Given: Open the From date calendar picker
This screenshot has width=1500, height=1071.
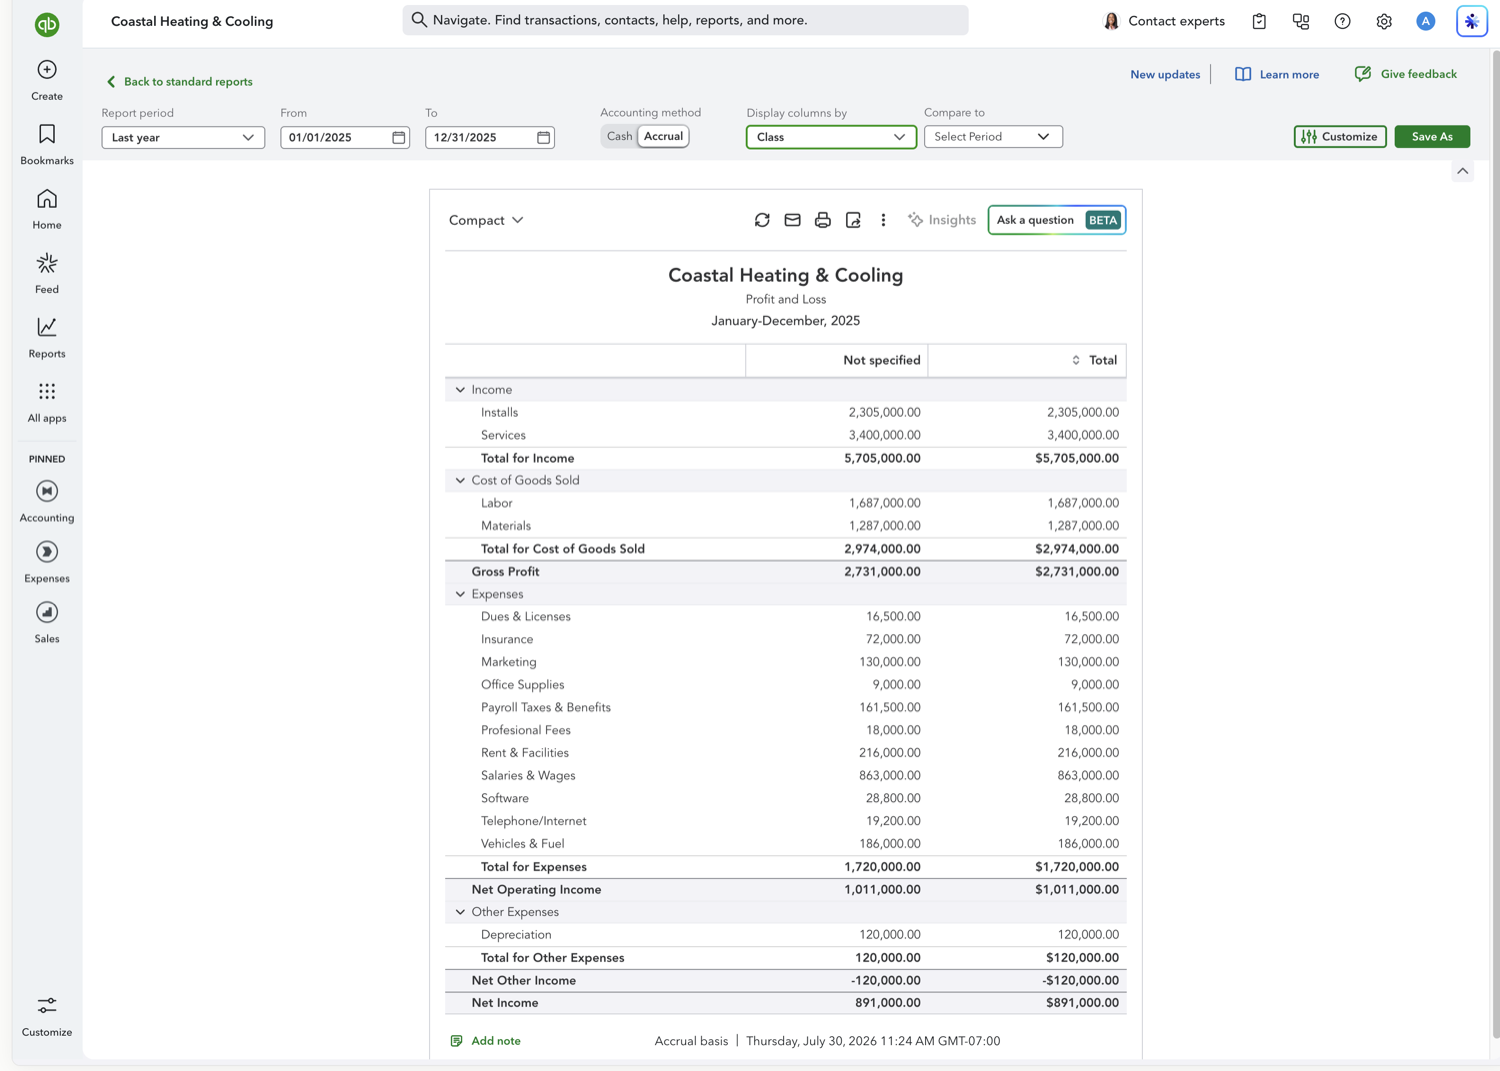Looking at the screenshot, I should pos(399,137).
